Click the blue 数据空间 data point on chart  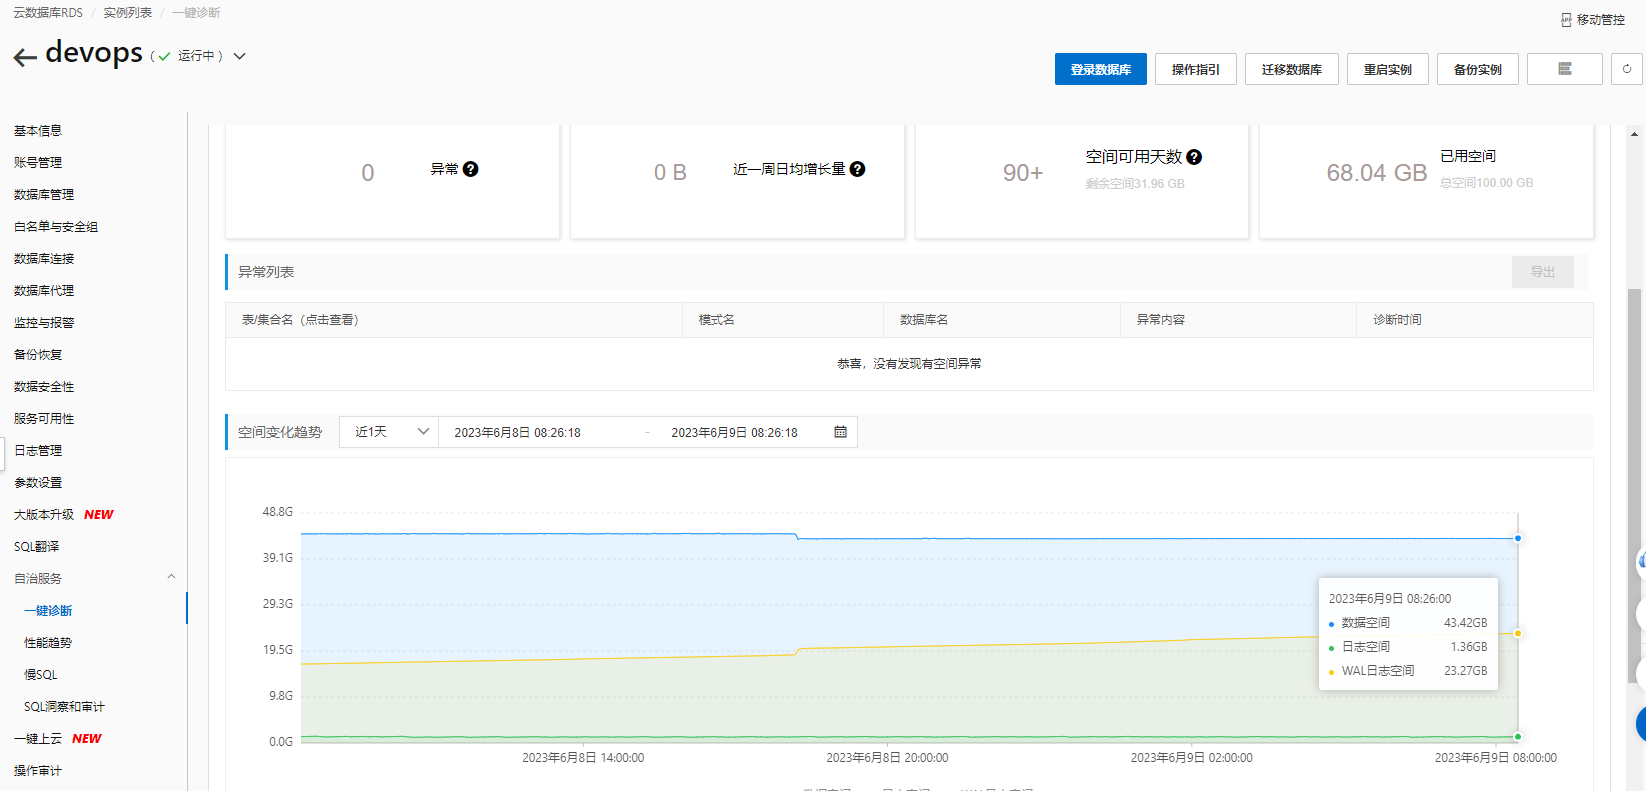pyautogui.click(x=1518, y=538)
